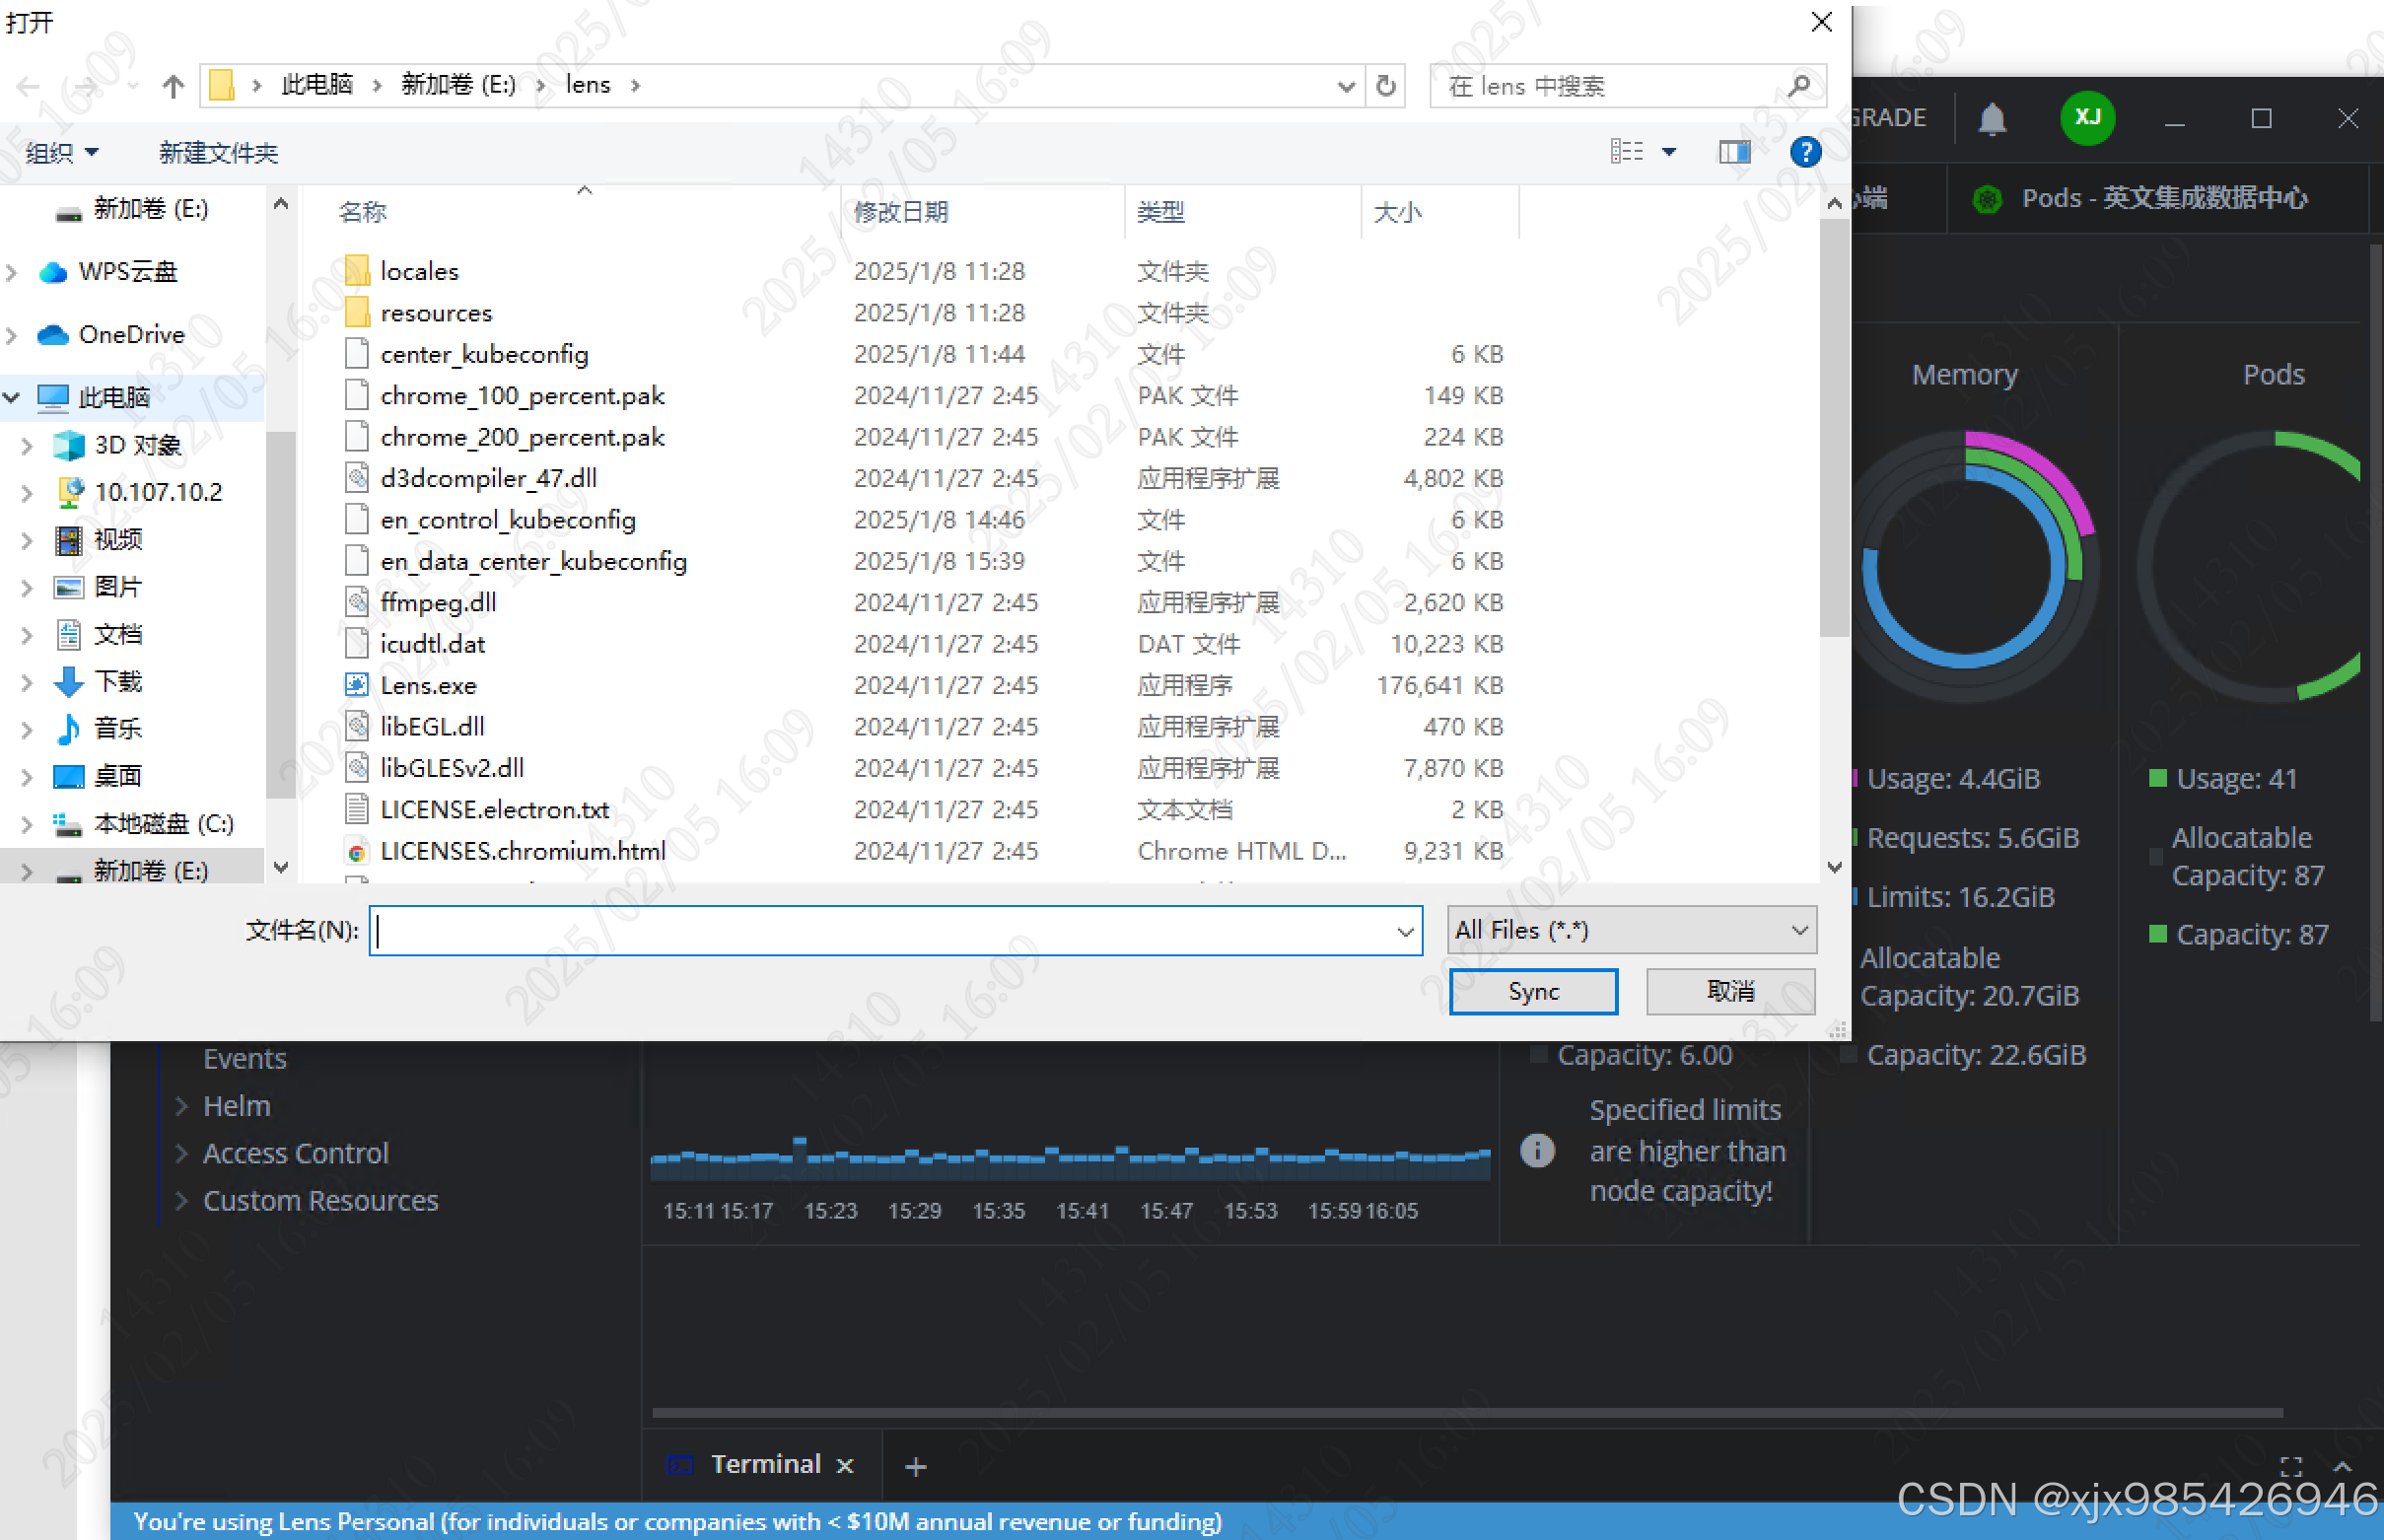Open the All Files type dropdown
The height and width of the screenshot is (1540, 2384).
1631,930
